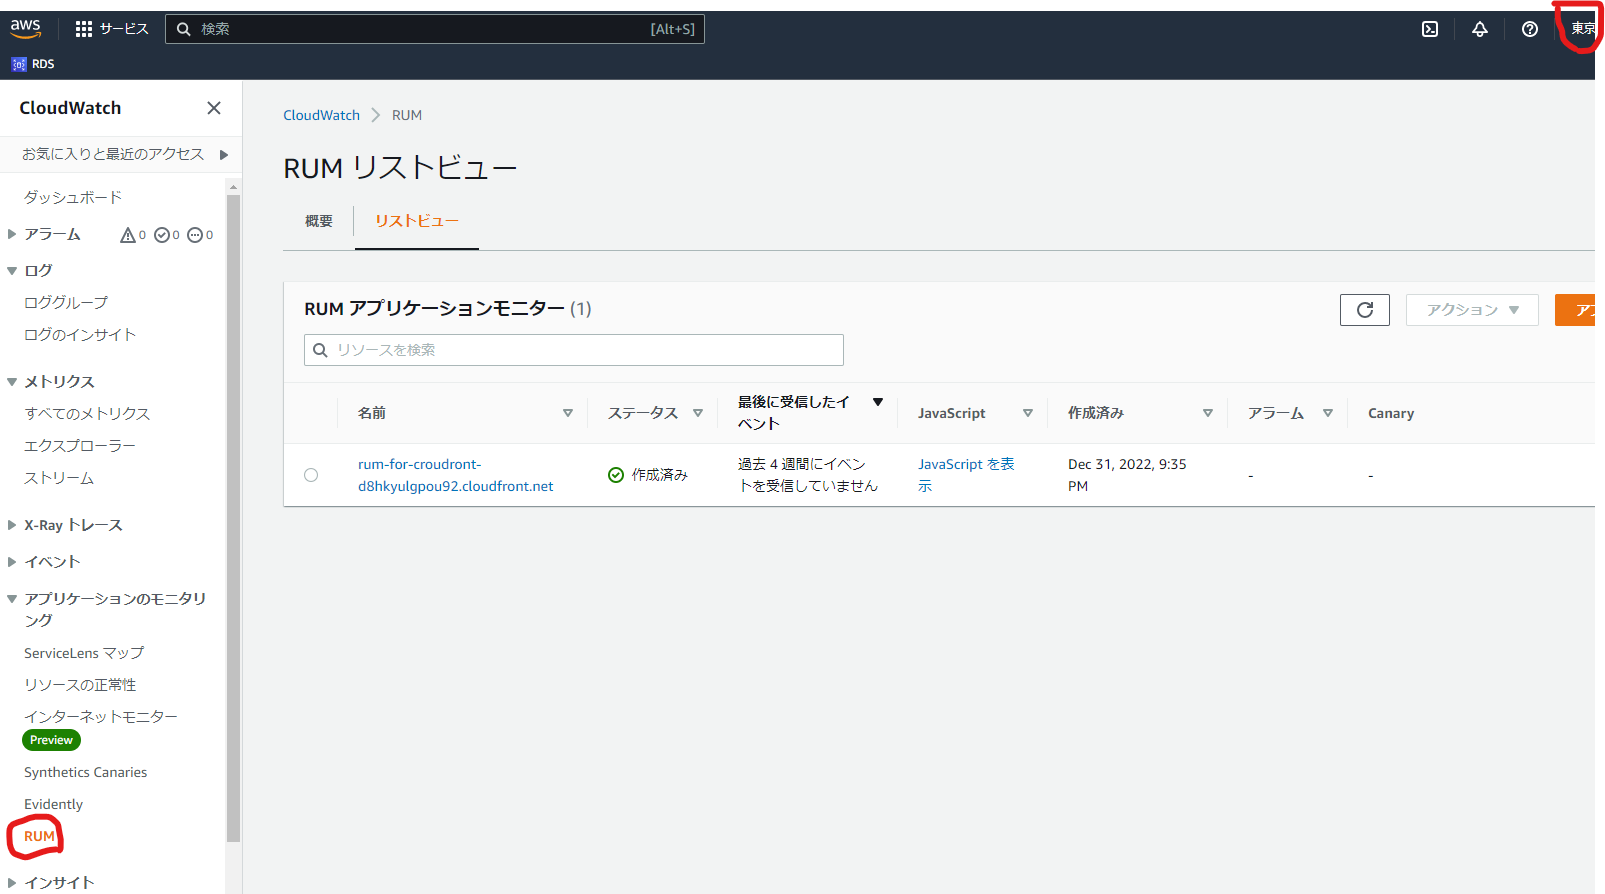The width and height of the screenshot is (1605, 894).
Task: Open the notifications bell
Action: pyautogui.click(x=1480, y=29)
